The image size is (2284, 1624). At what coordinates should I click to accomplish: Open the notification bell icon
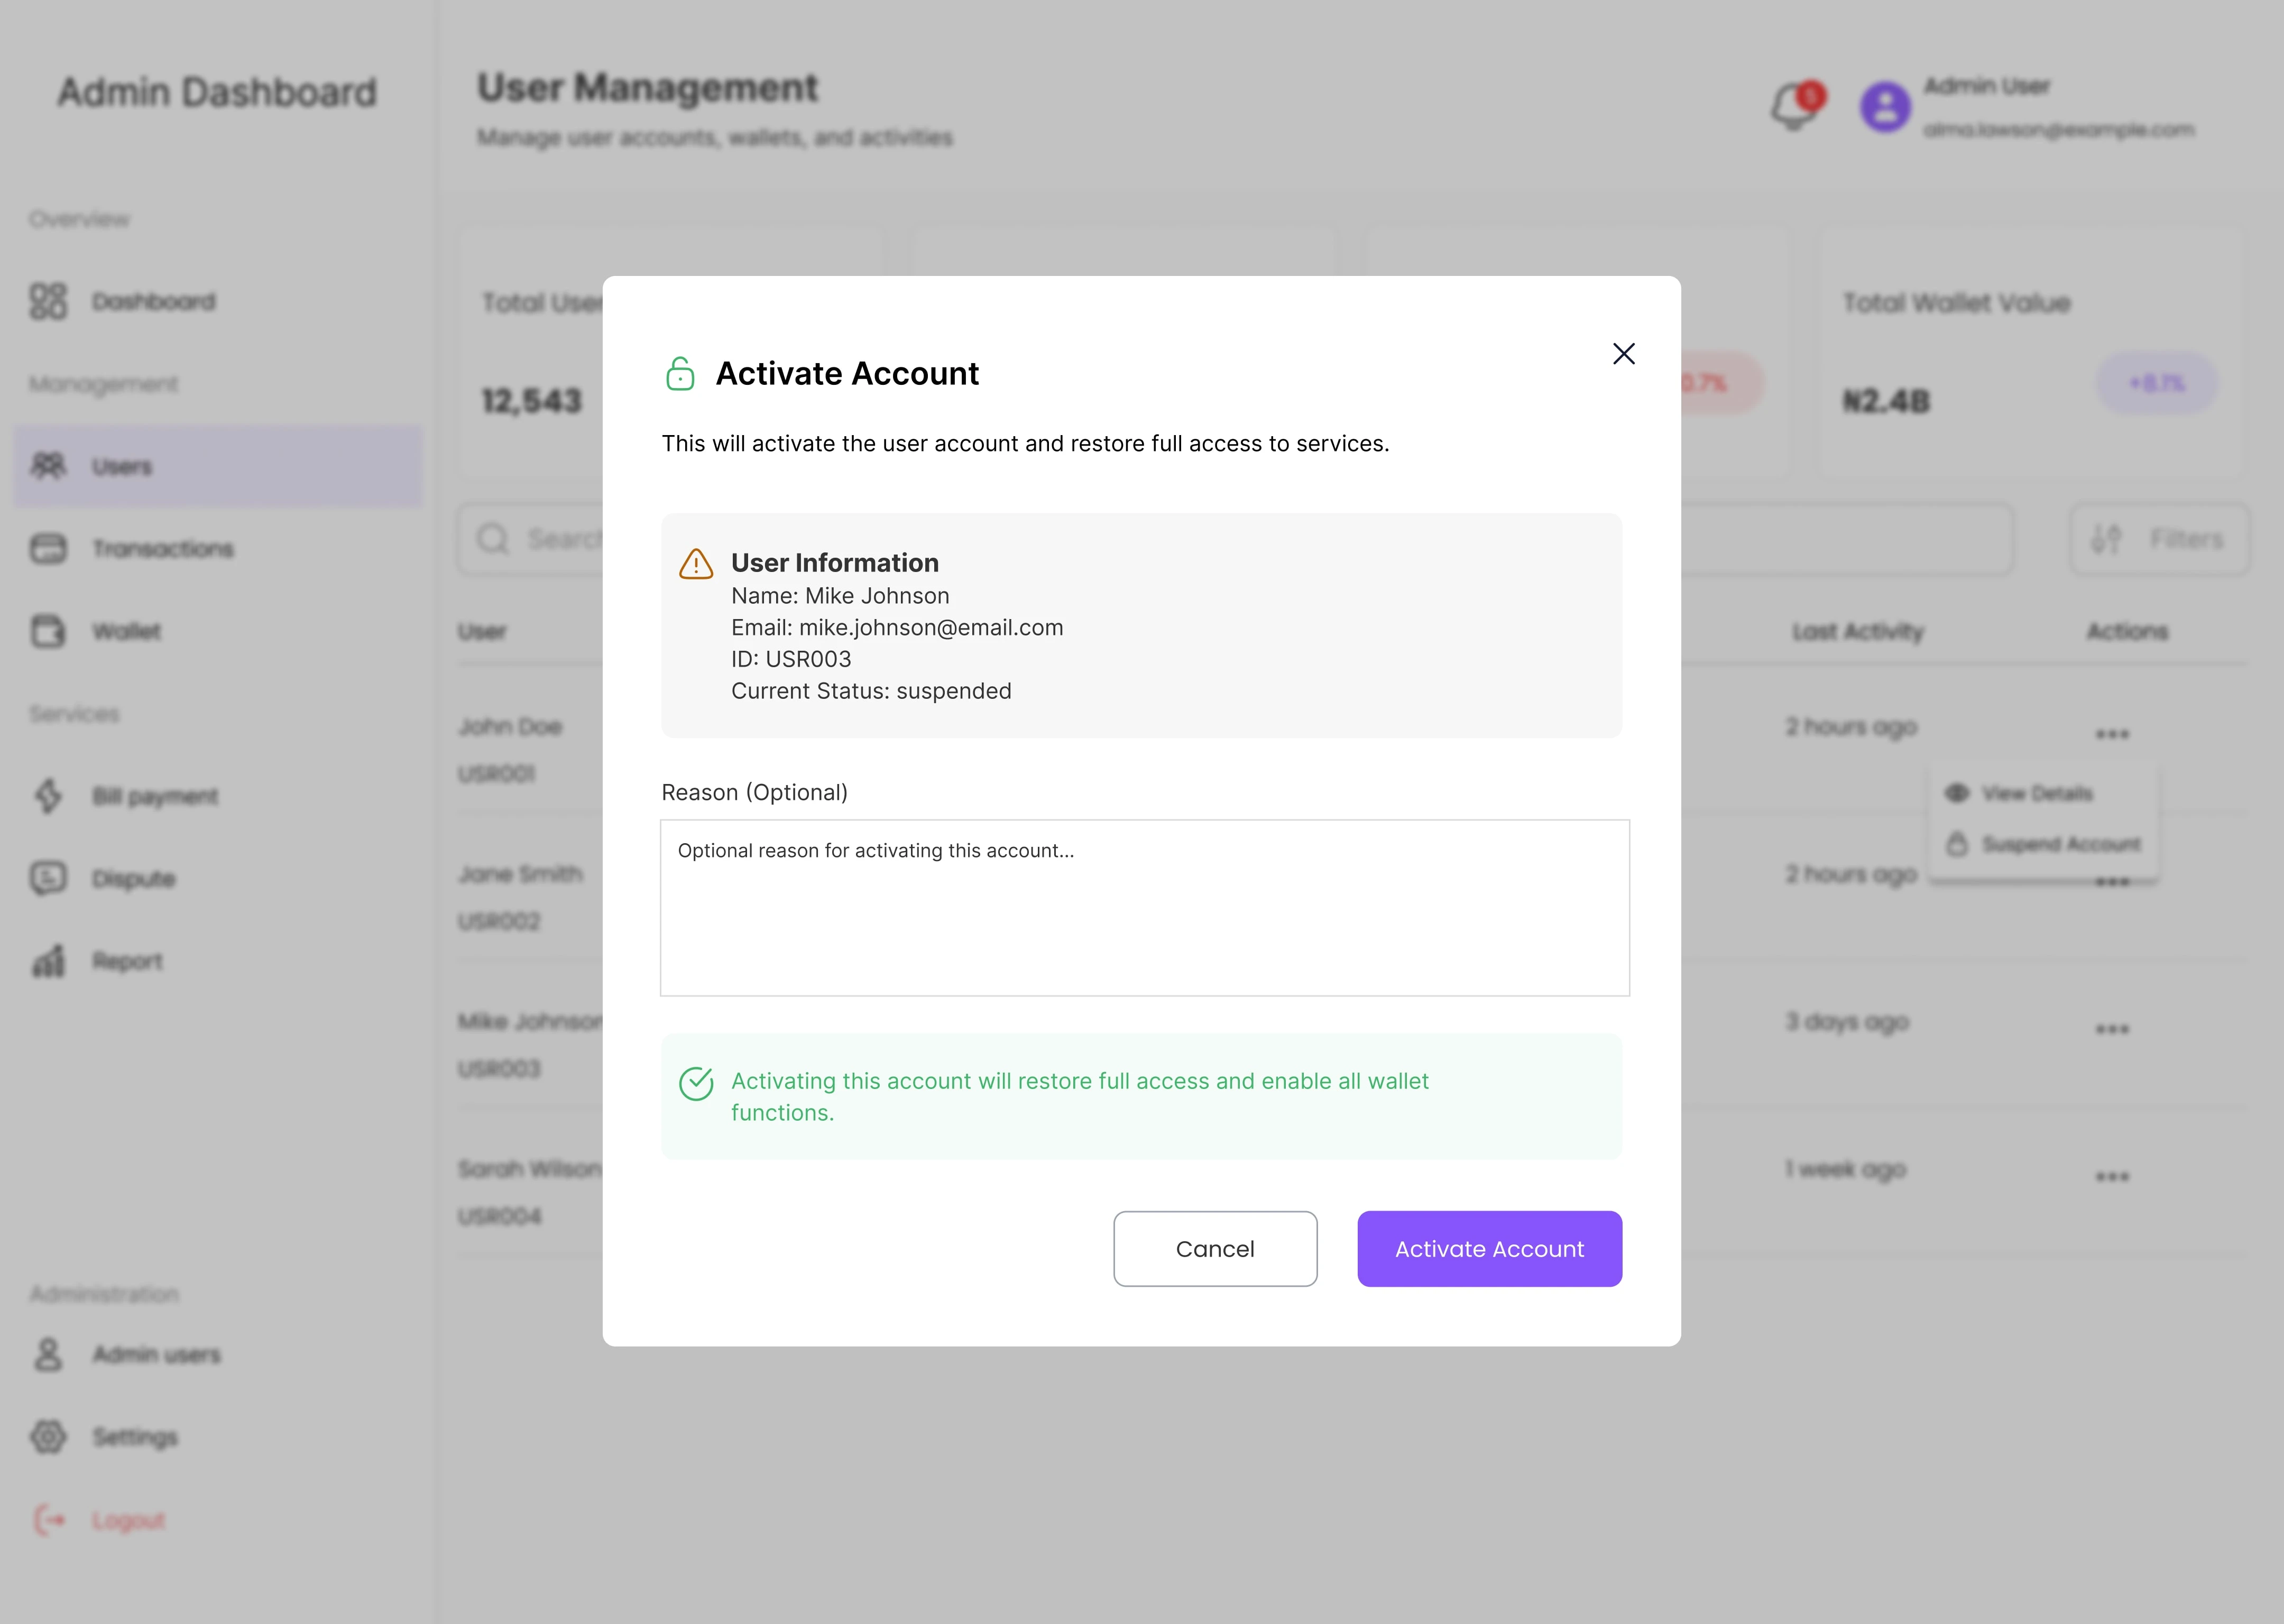(1794, 108)
